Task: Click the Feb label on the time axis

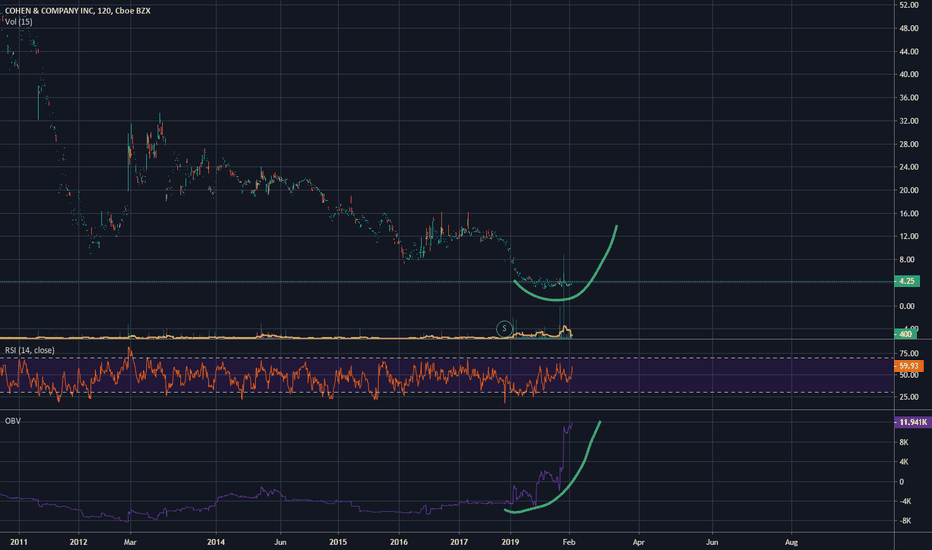Action: pyautogui.click(x=569, y=542)
